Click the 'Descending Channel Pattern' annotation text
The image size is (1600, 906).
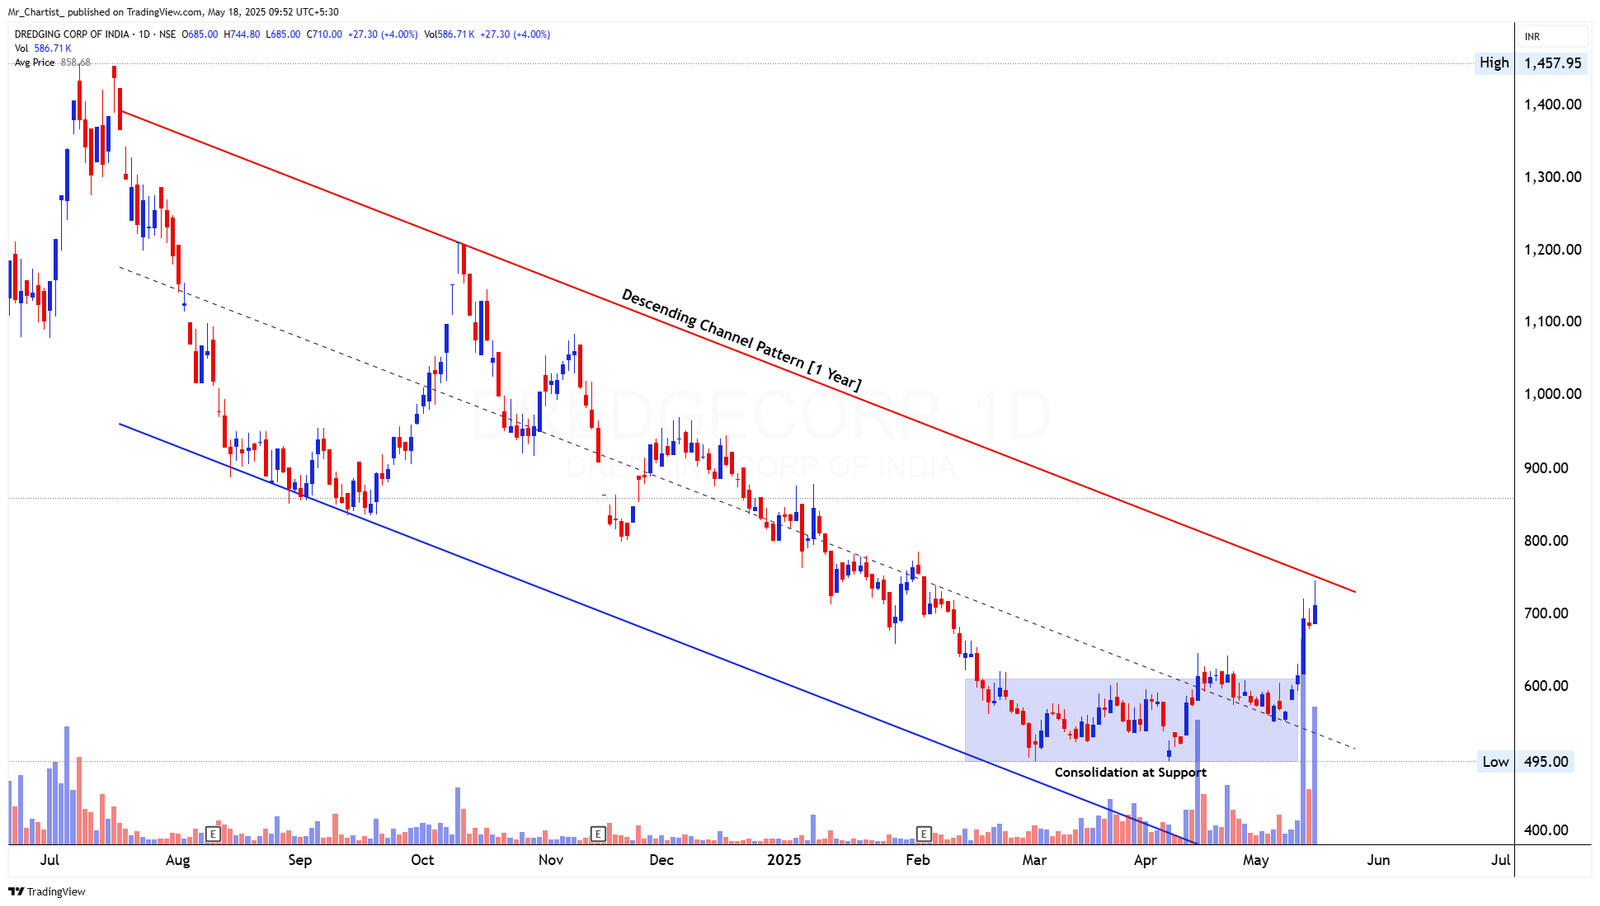739,336
